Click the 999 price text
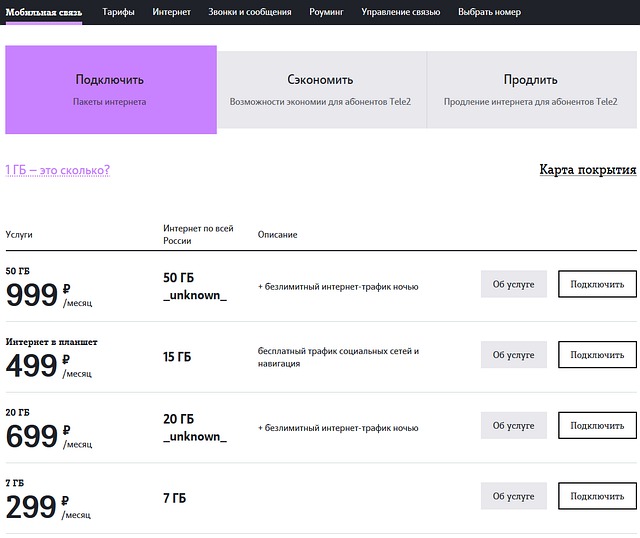 32,295
